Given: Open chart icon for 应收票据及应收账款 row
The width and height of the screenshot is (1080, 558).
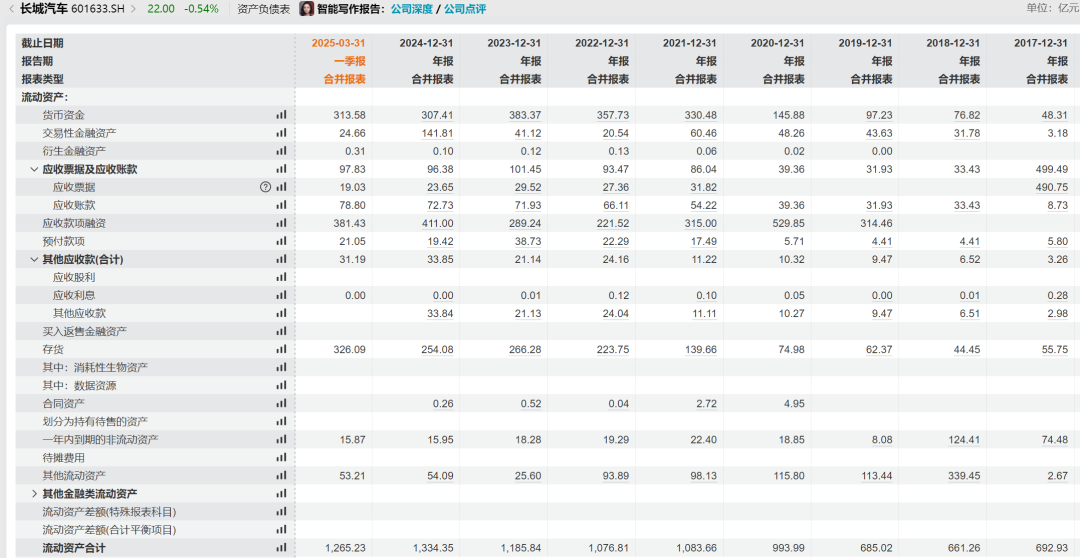Looking at the screenshot, I should (x=281, y=169).
